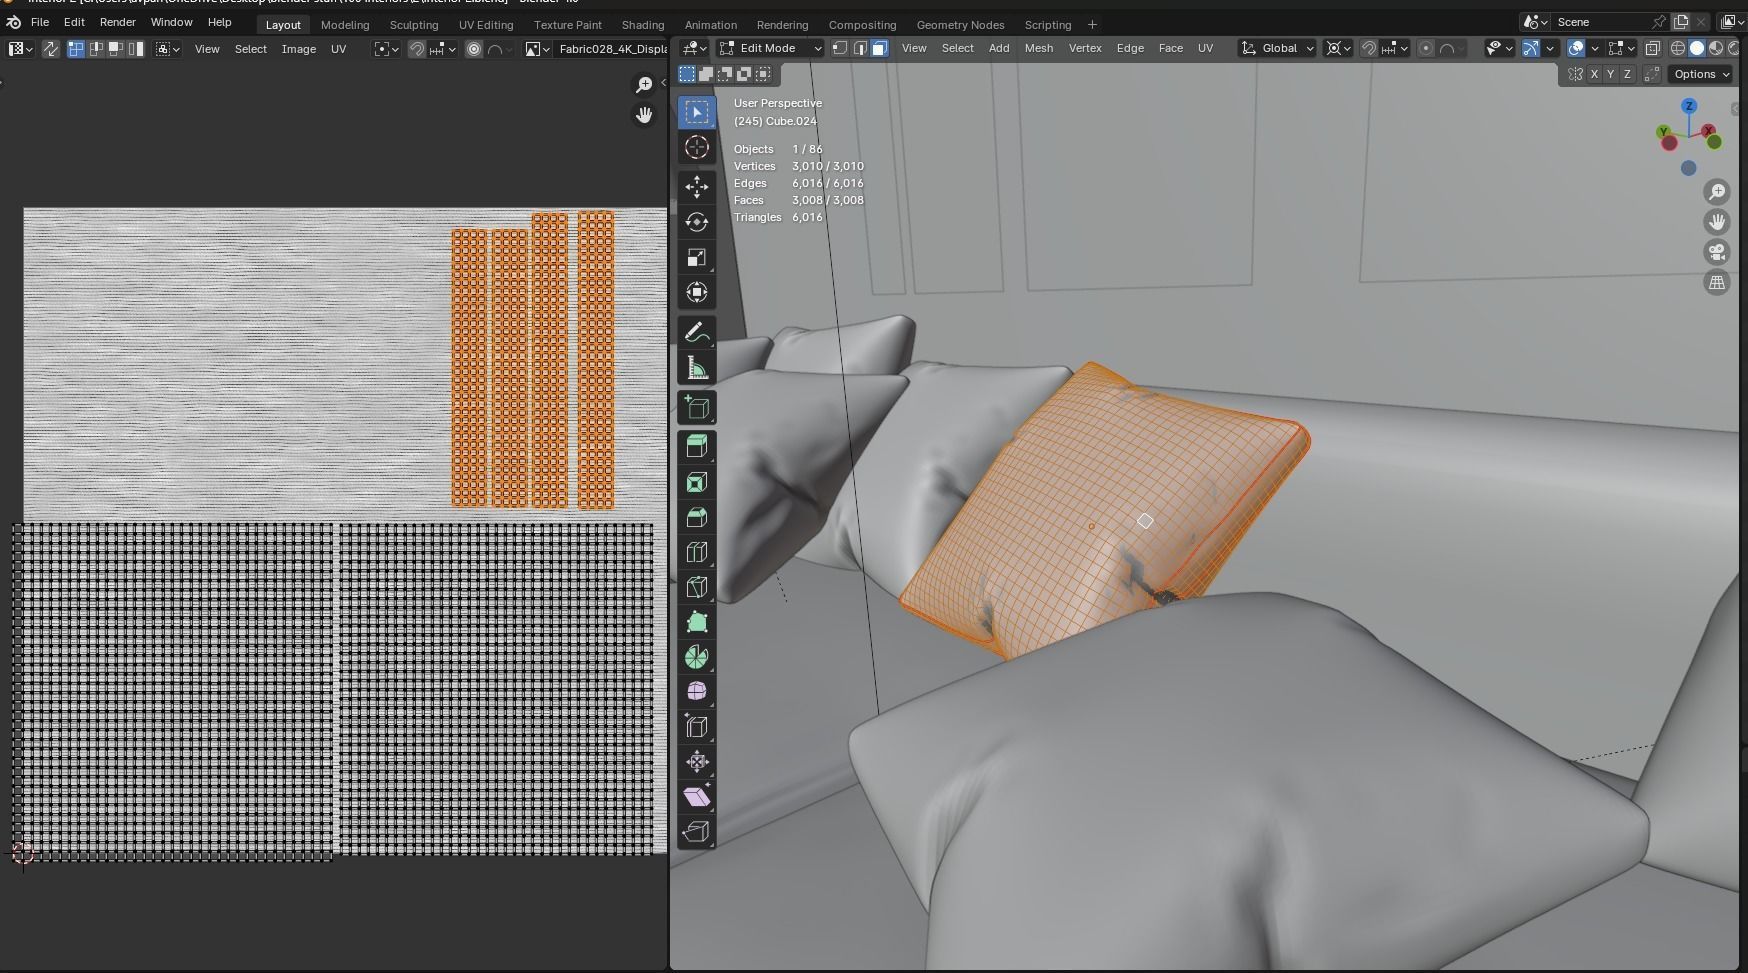The image size is (1748, 973).
Task: Click the new scene button
Action: tap(1681, 22)
